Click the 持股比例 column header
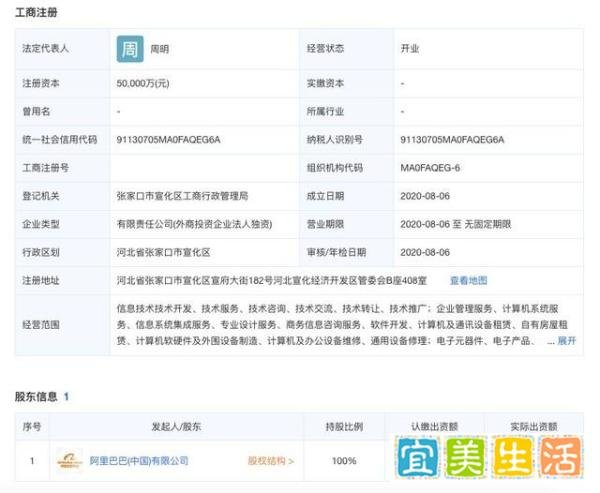600x493 pixels. pos(344,426)
